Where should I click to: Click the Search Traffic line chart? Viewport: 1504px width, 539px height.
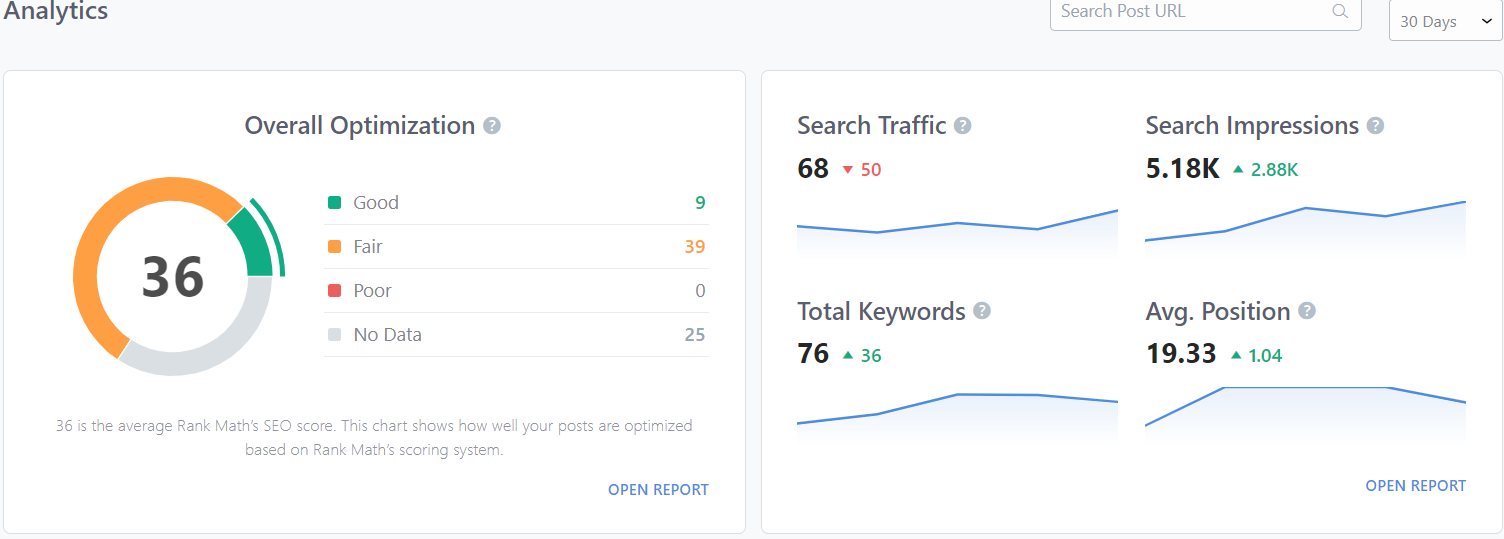pyautogui.click(x=957, y=235)
